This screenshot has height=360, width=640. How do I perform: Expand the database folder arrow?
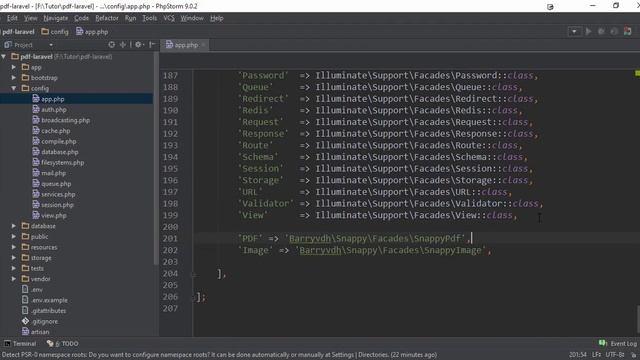point(14,226)
